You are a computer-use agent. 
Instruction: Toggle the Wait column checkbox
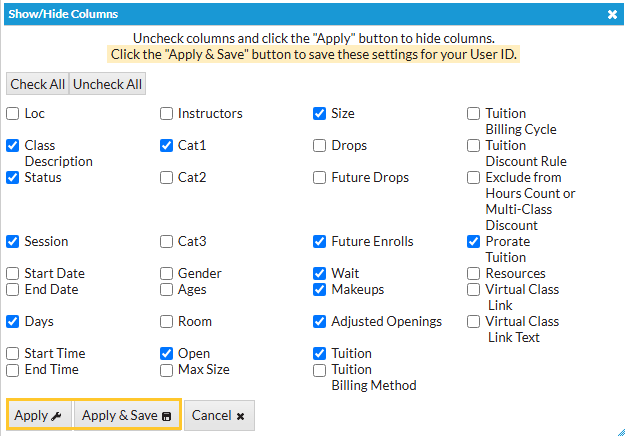click(320, 274)
